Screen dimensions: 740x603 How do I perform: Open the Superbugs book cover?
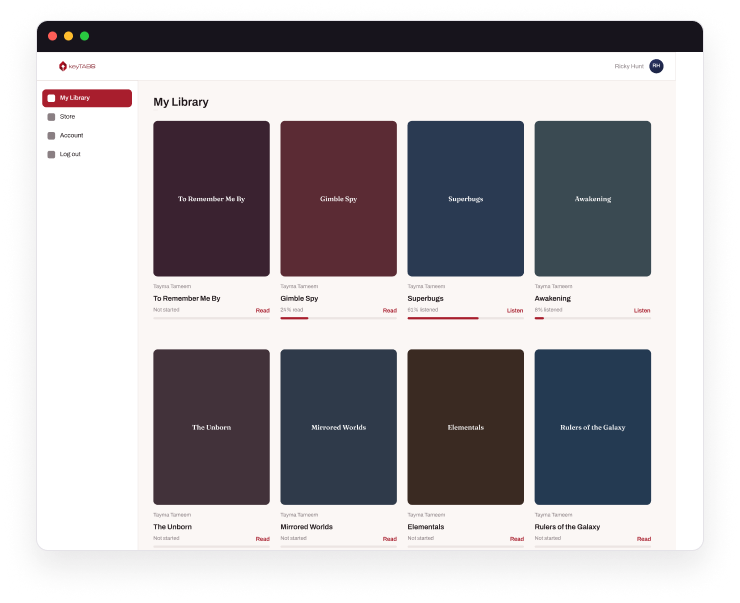point(466,199)
